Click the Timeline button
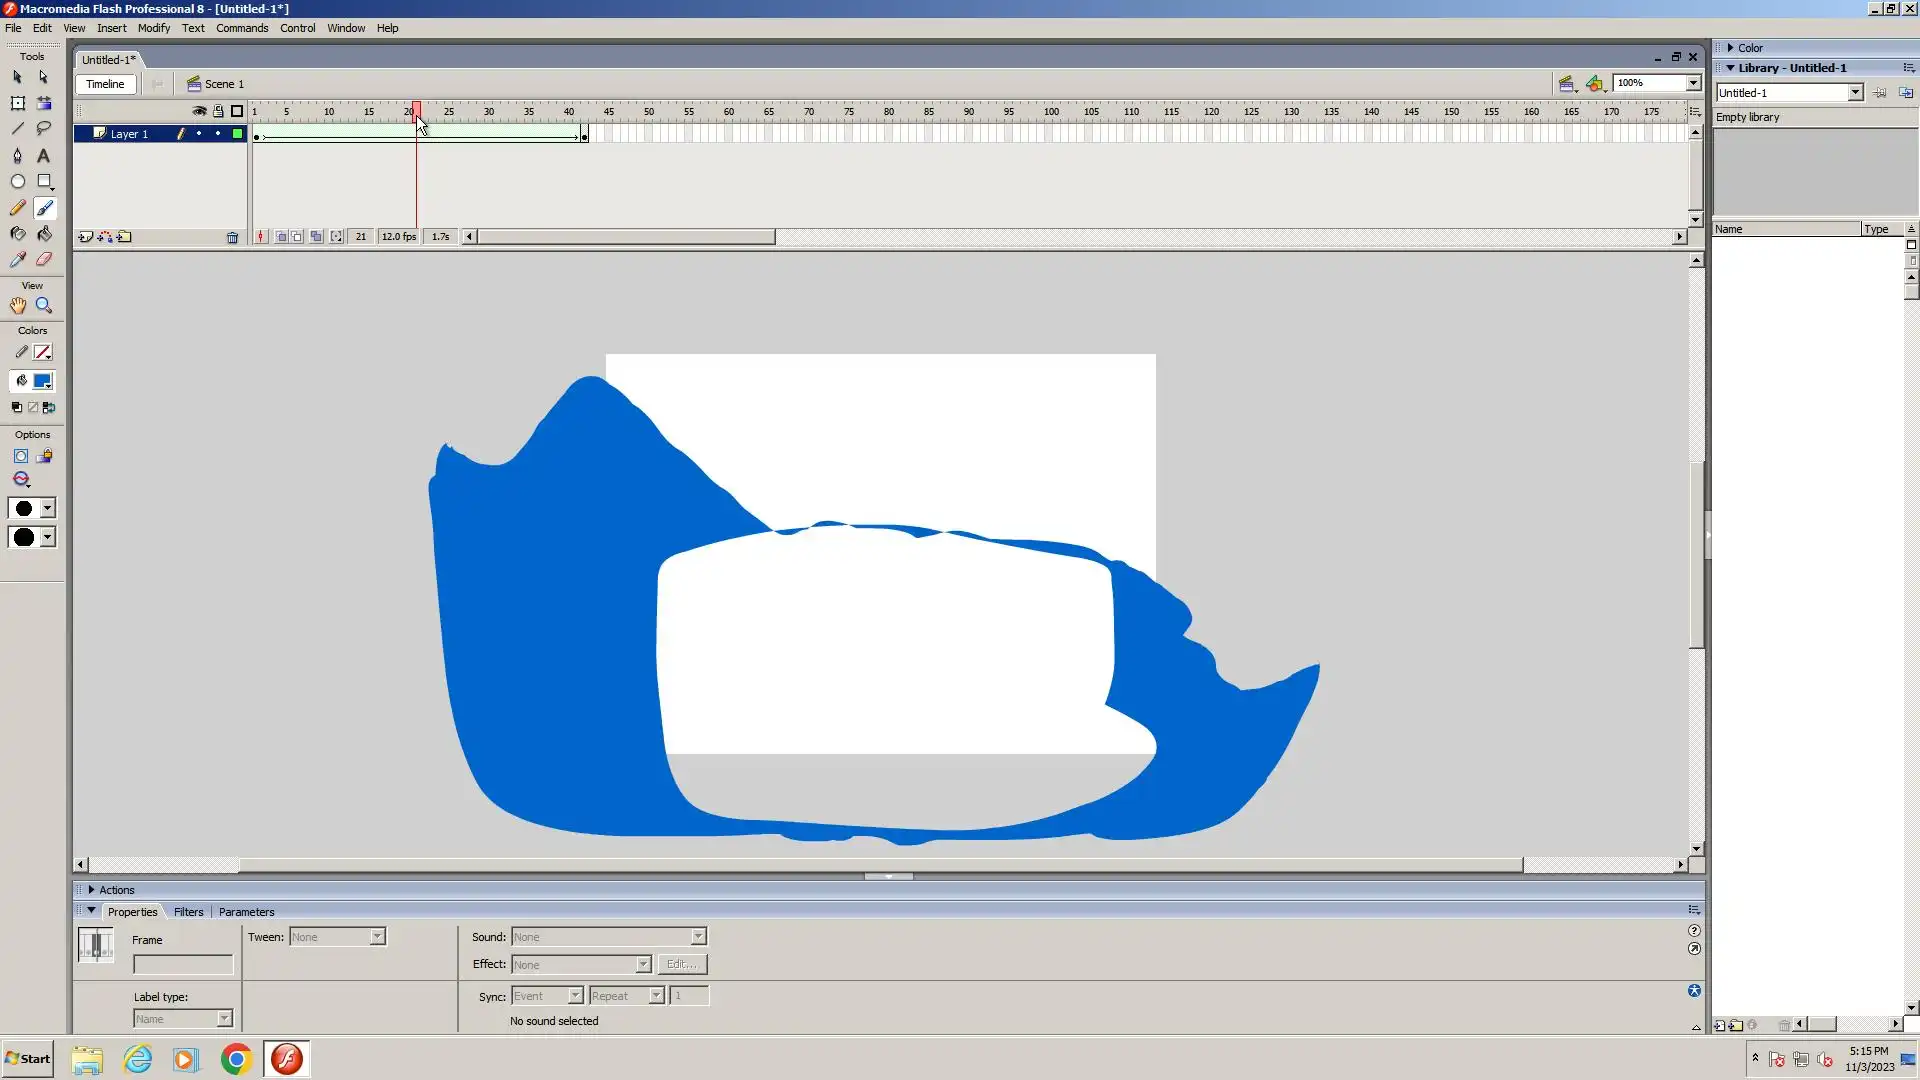The image size is (1920, 1080). (105, 84)
